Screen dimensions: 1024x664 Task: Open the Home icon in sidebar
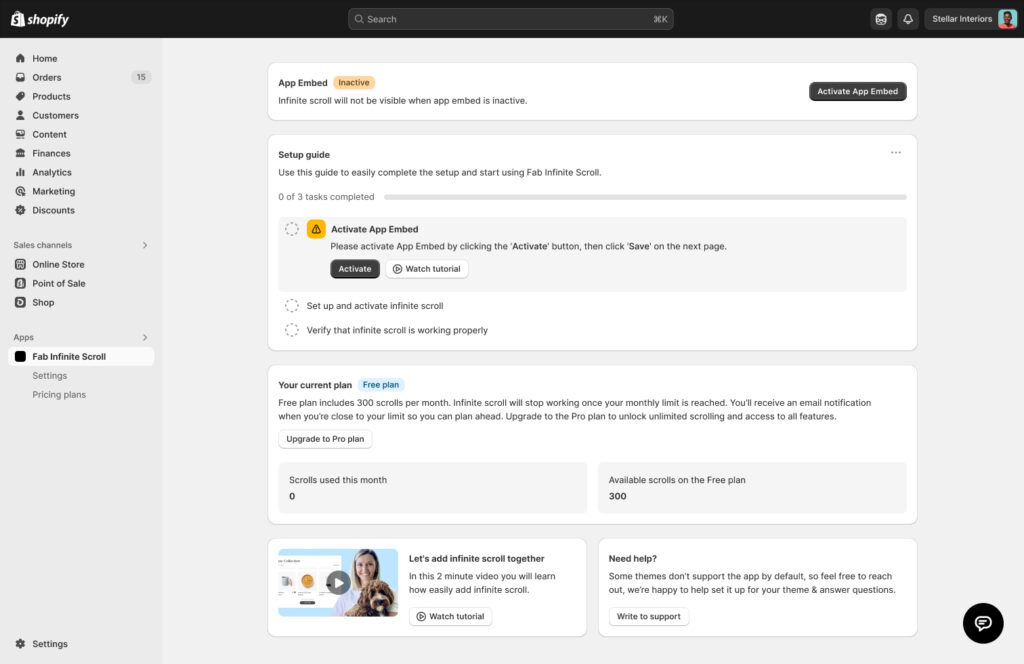point(20,58)
